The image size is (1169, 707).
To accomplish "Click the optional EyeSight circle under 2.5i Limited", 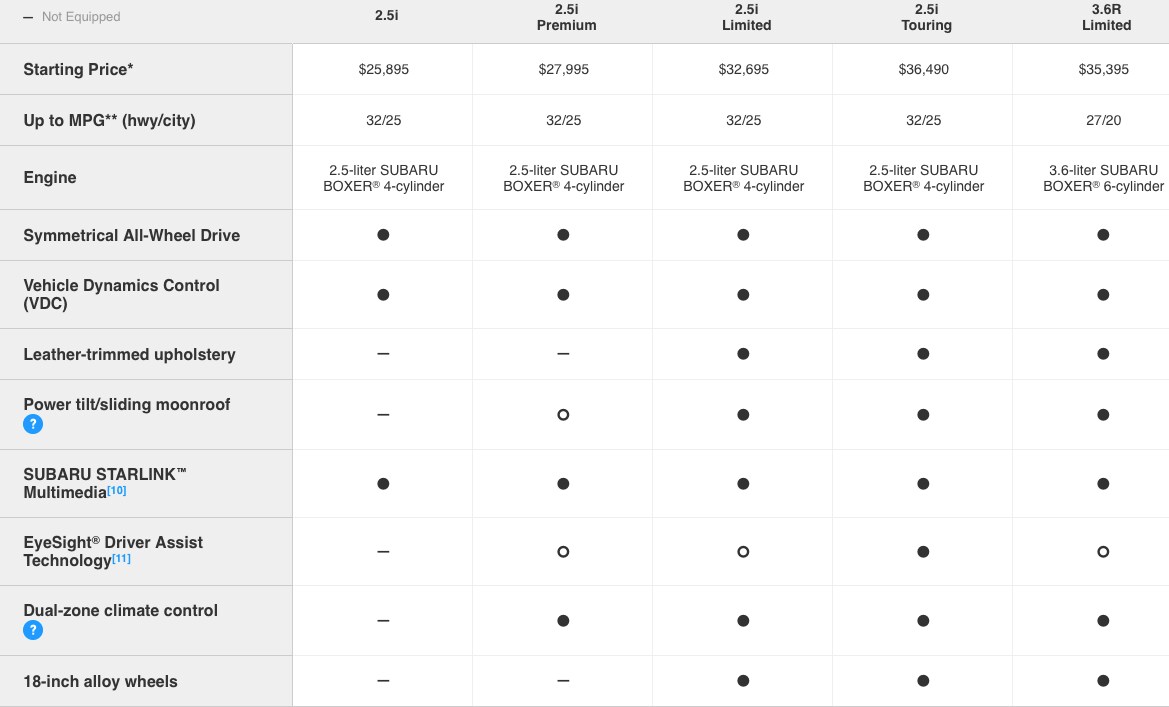I will [x=743, y=551].
